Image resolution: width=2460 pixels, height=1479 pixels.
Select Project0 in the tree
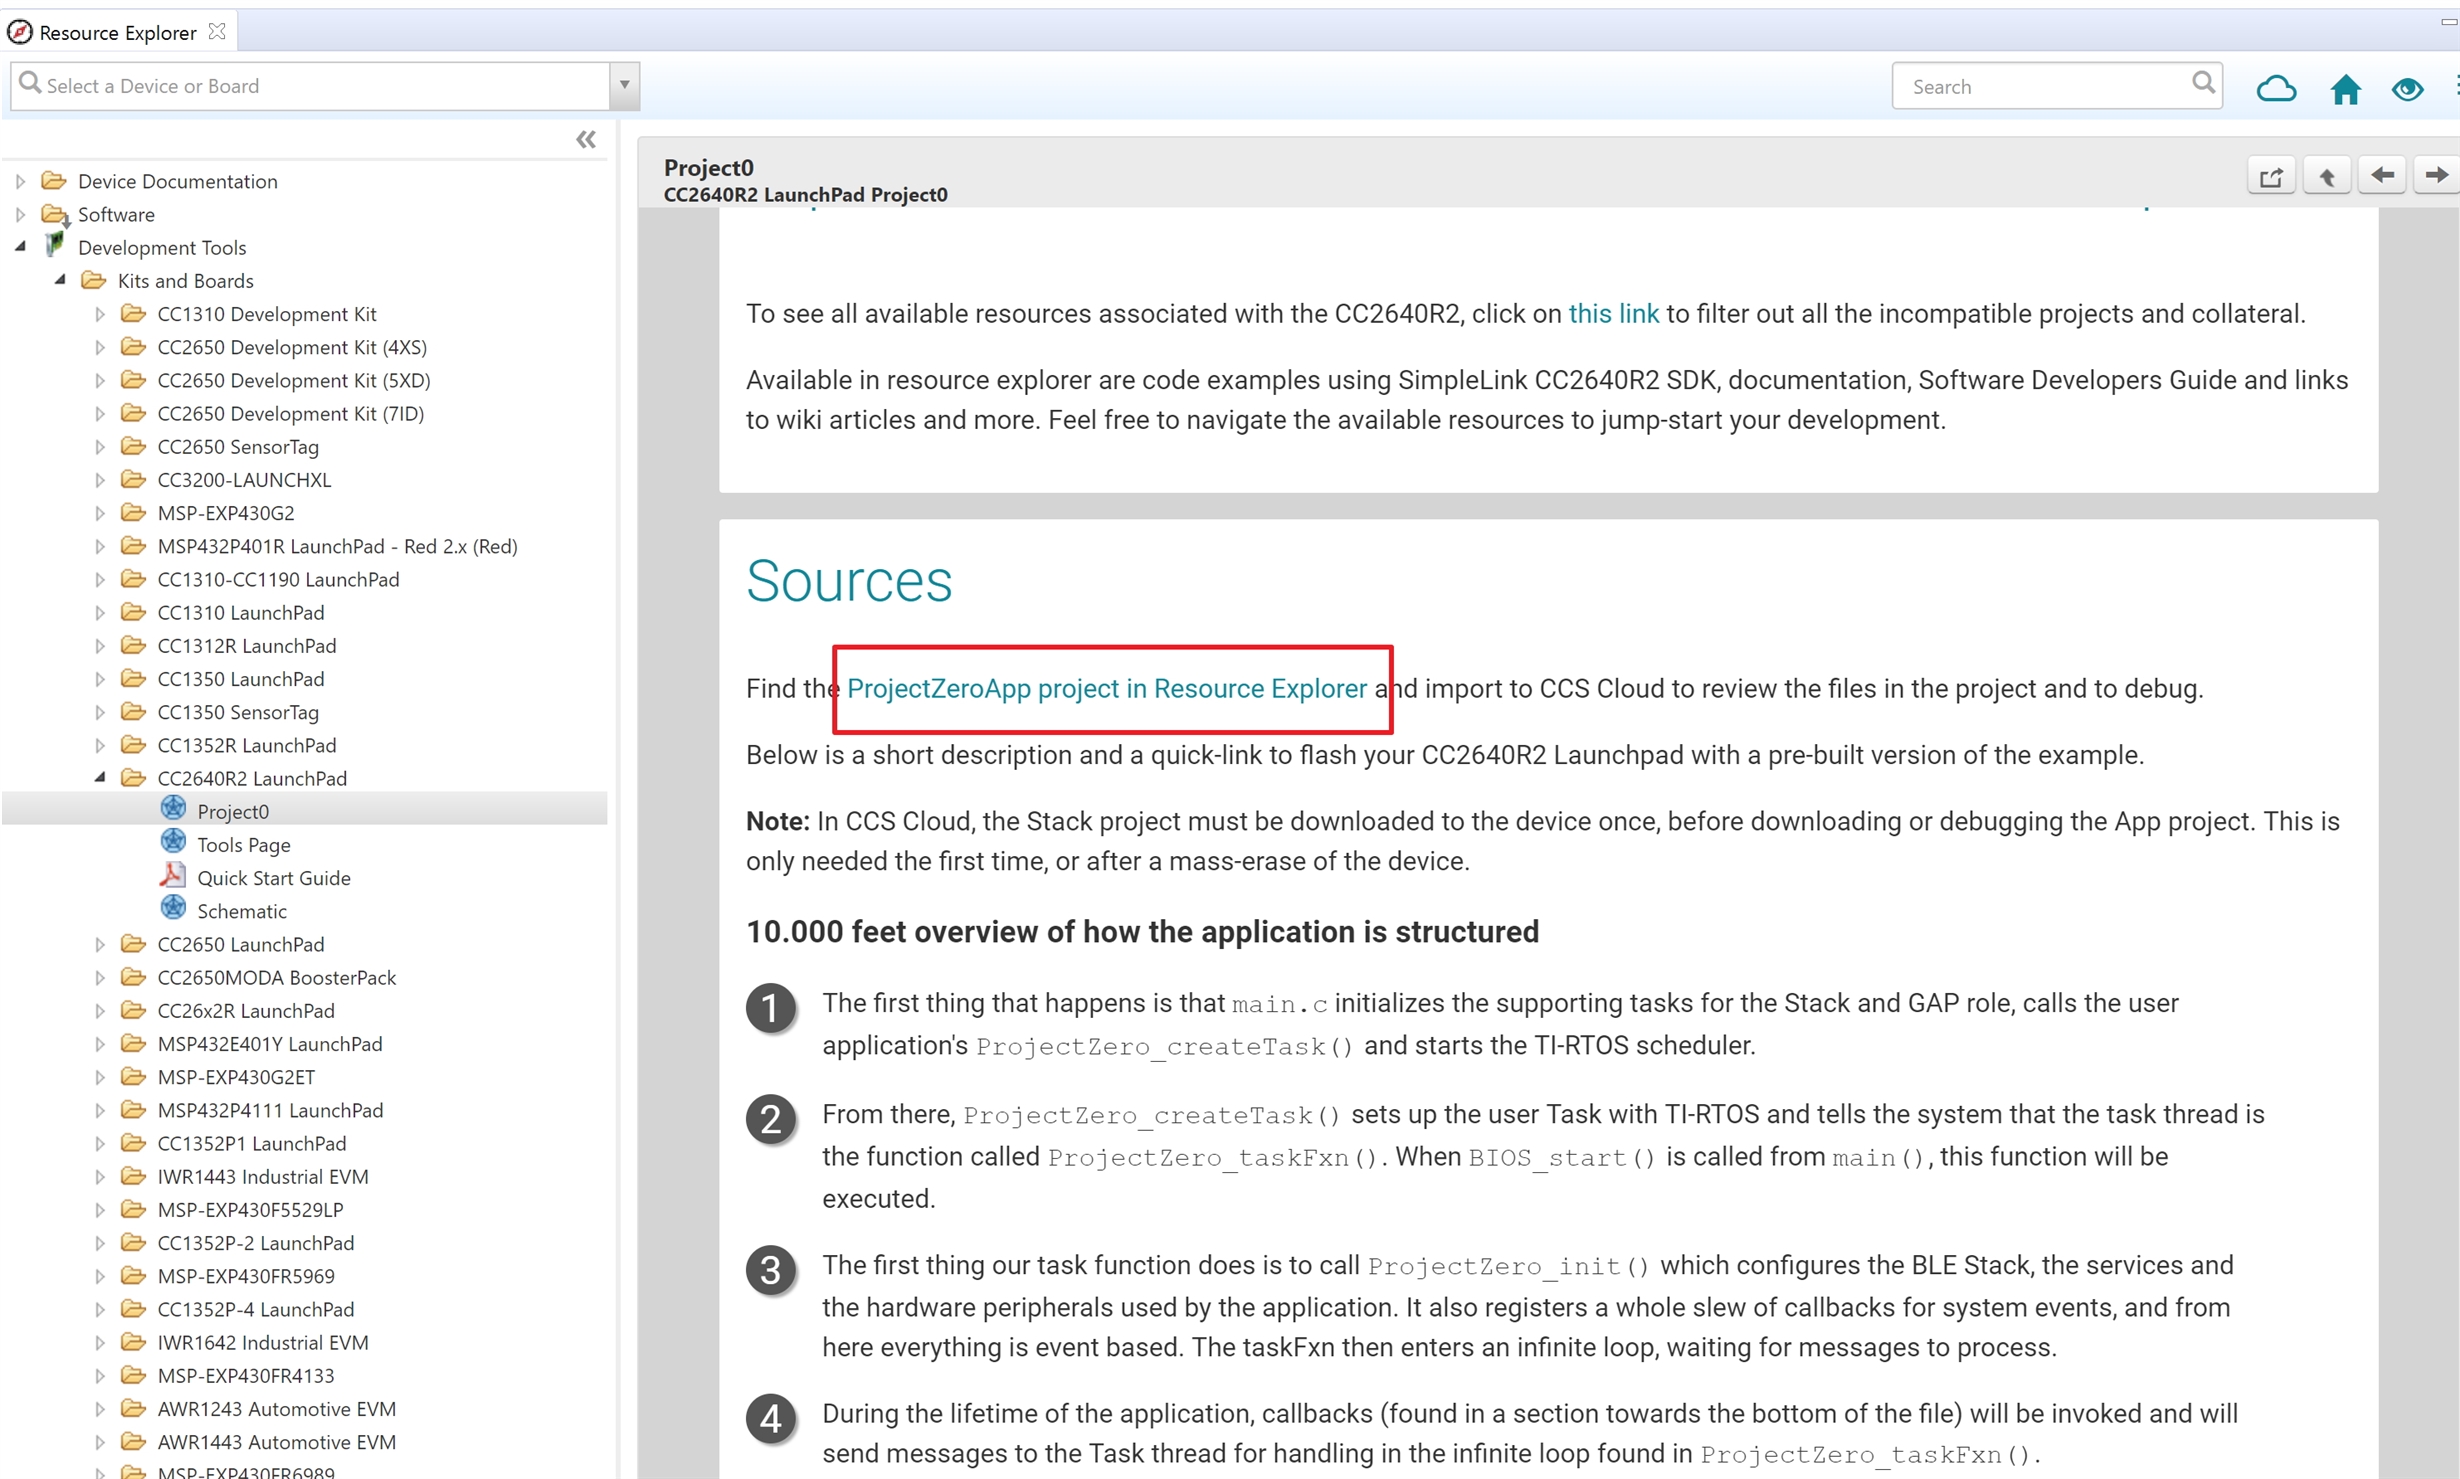pos(232,811)
